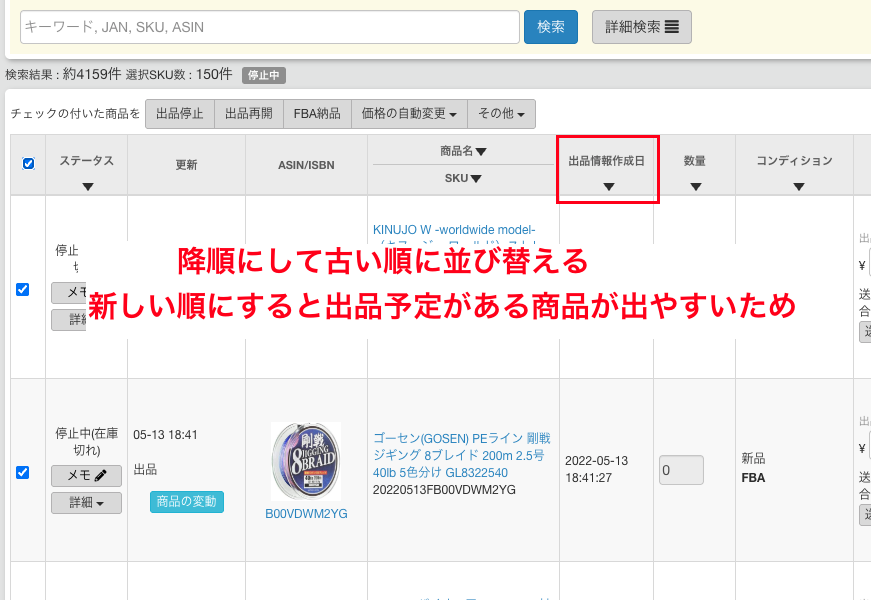This screenshot has height=600, width=871.
Task: Type in the keyword, JAN, SKU, ASIN search field
Action: point(269,27)
